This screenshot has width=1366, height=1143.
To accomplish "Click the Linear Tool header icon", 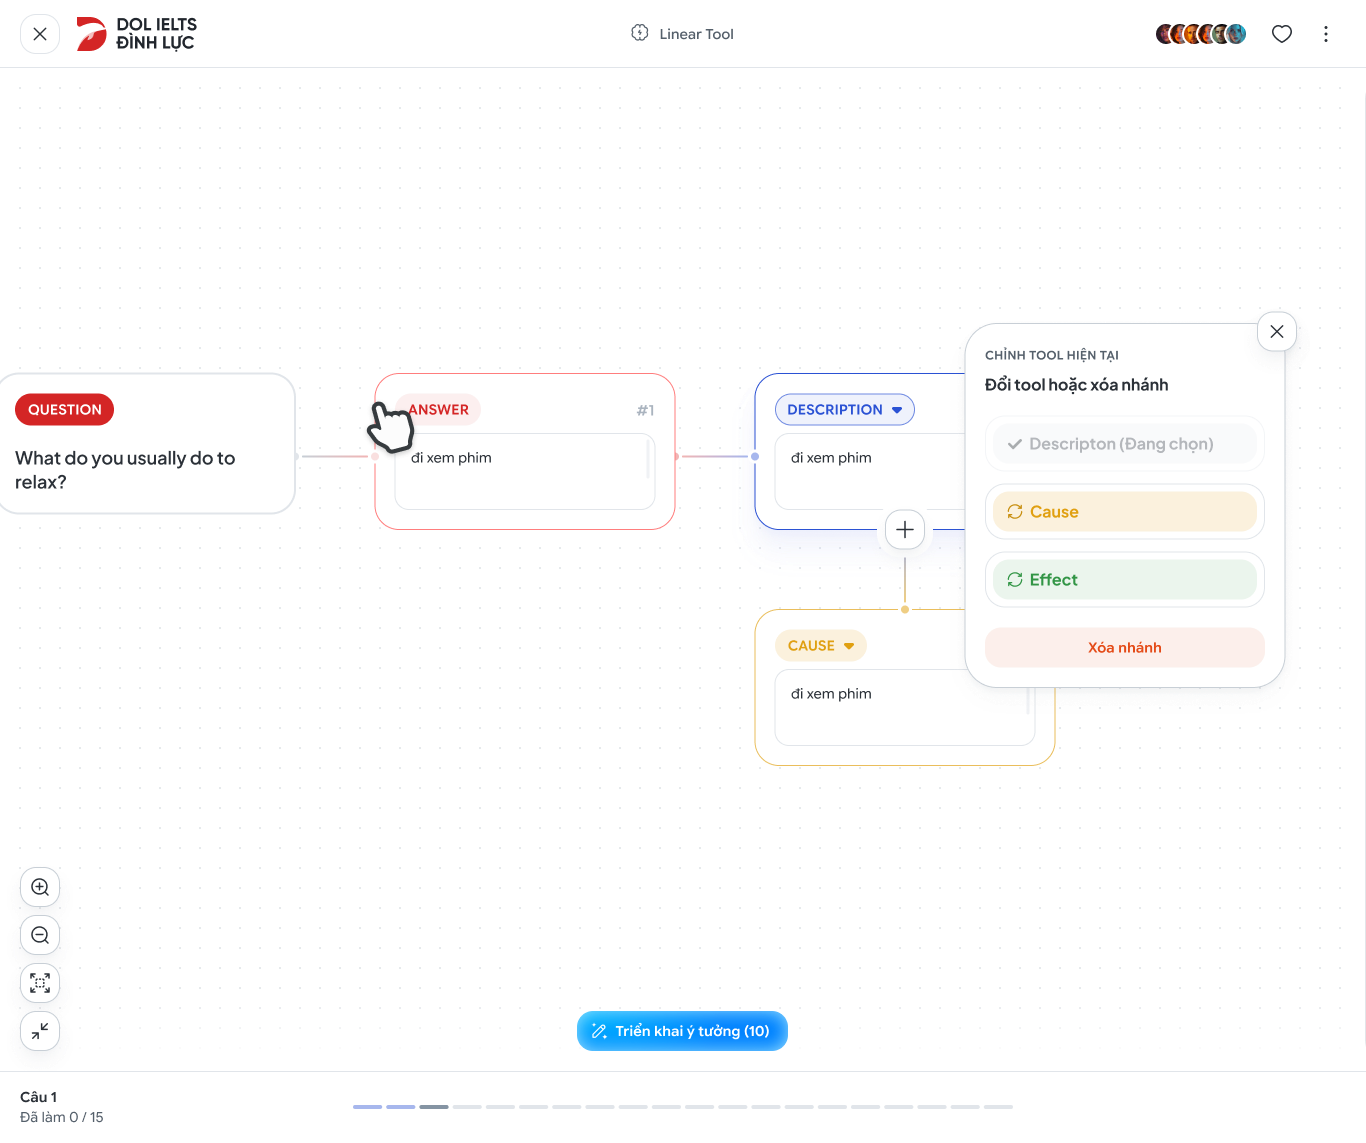I will click(x=640, y=33).
